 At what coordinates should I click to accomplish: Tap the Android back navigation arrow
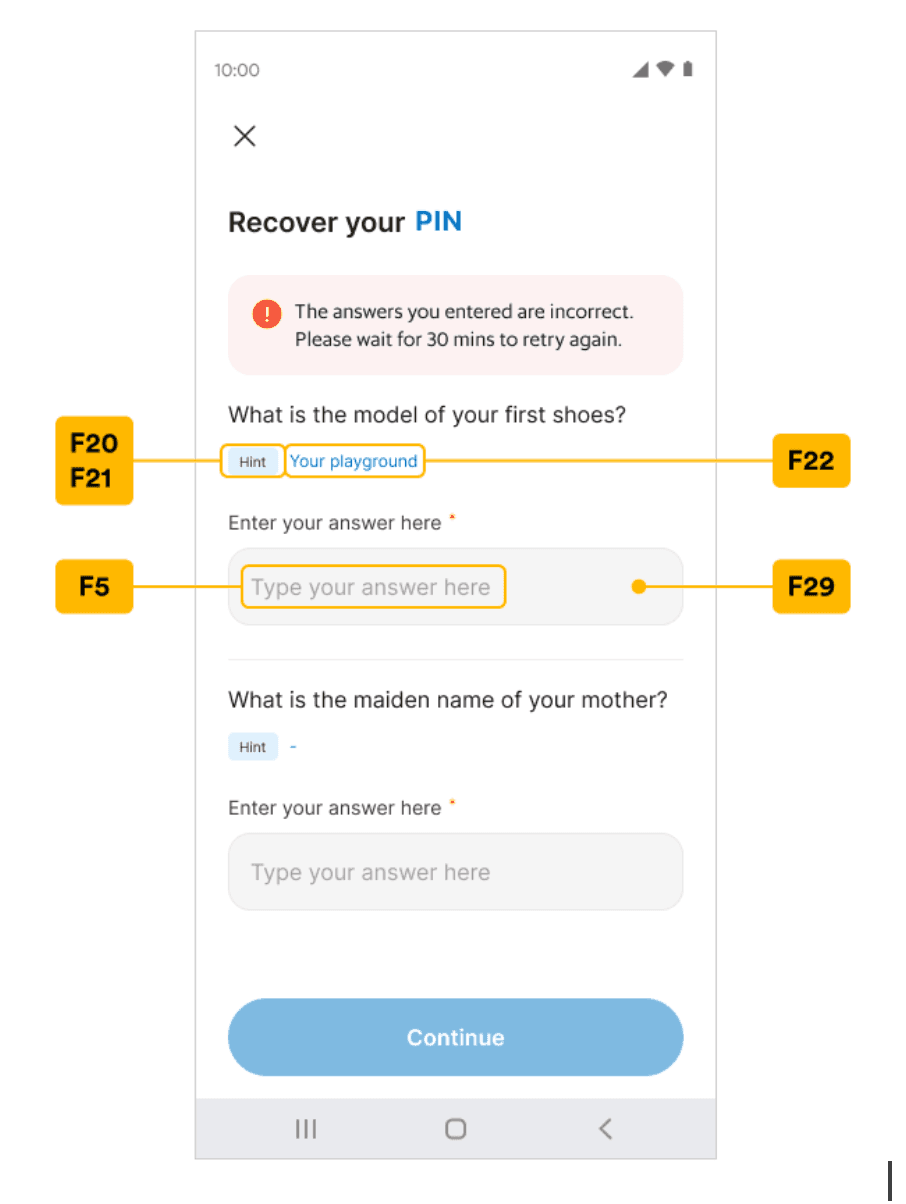tap(605, 1130)
